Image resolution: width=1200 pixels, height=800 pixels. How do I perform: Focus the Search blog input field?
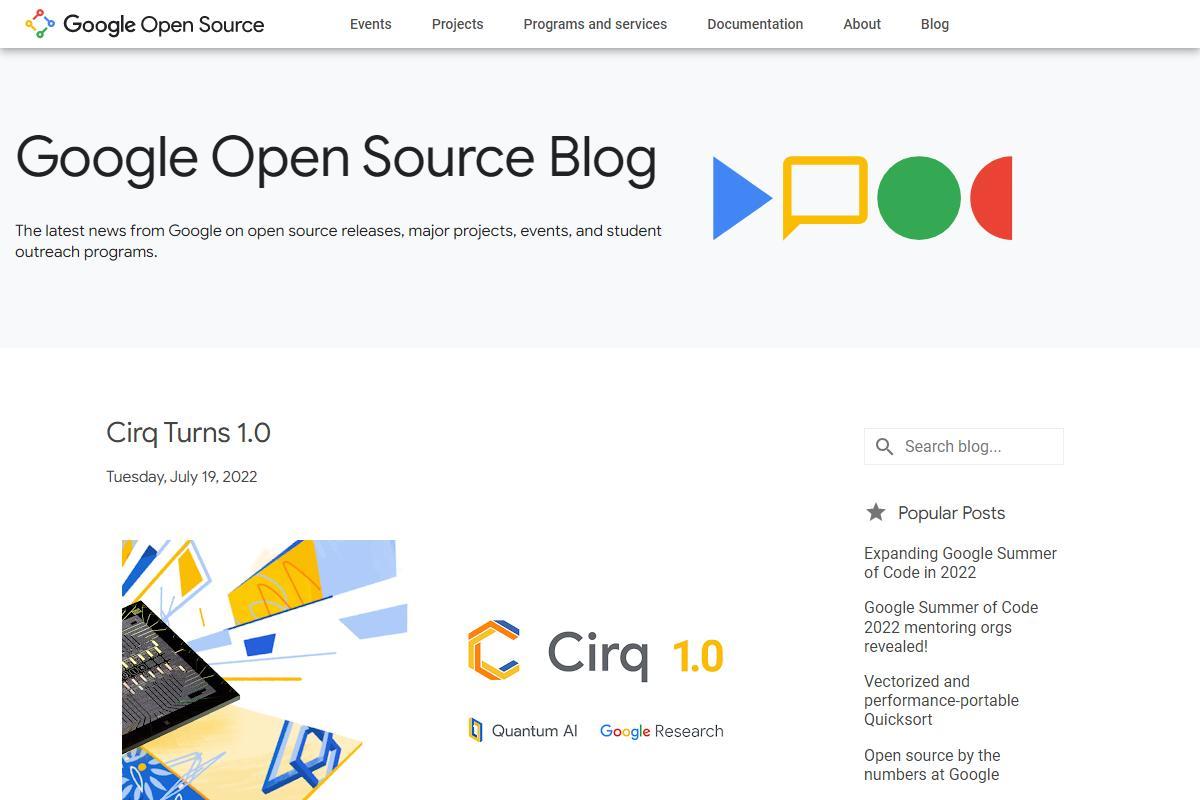coord(964,446)
